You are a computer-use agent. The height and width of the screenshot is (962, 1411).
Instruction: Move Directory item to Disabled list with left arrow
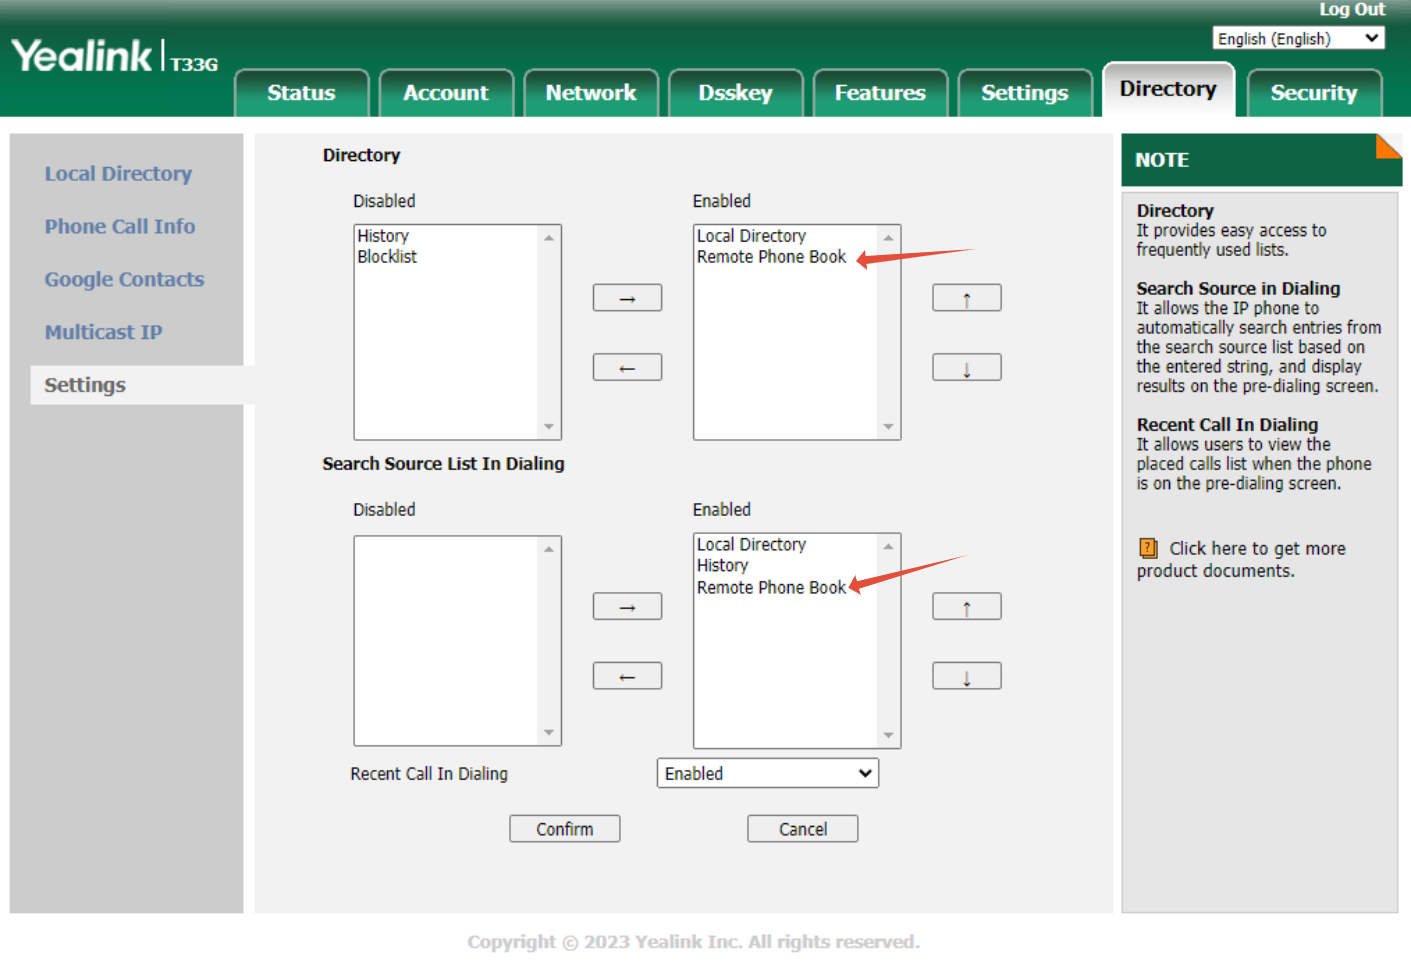pos(627,368)
